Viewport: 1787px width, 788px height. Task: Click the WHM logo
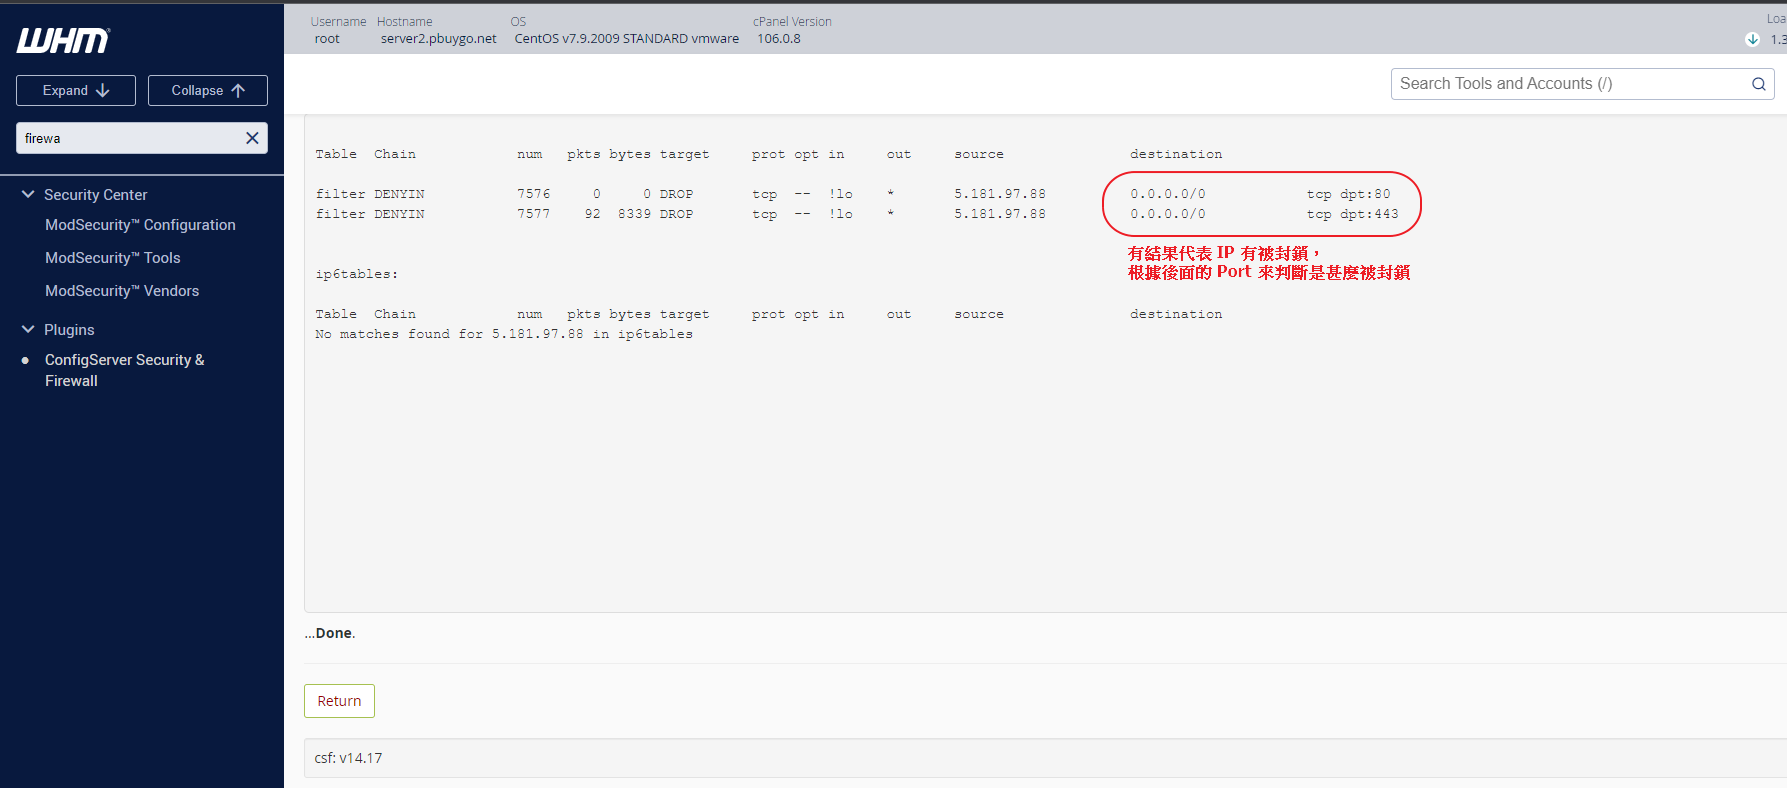click(63, 40)
